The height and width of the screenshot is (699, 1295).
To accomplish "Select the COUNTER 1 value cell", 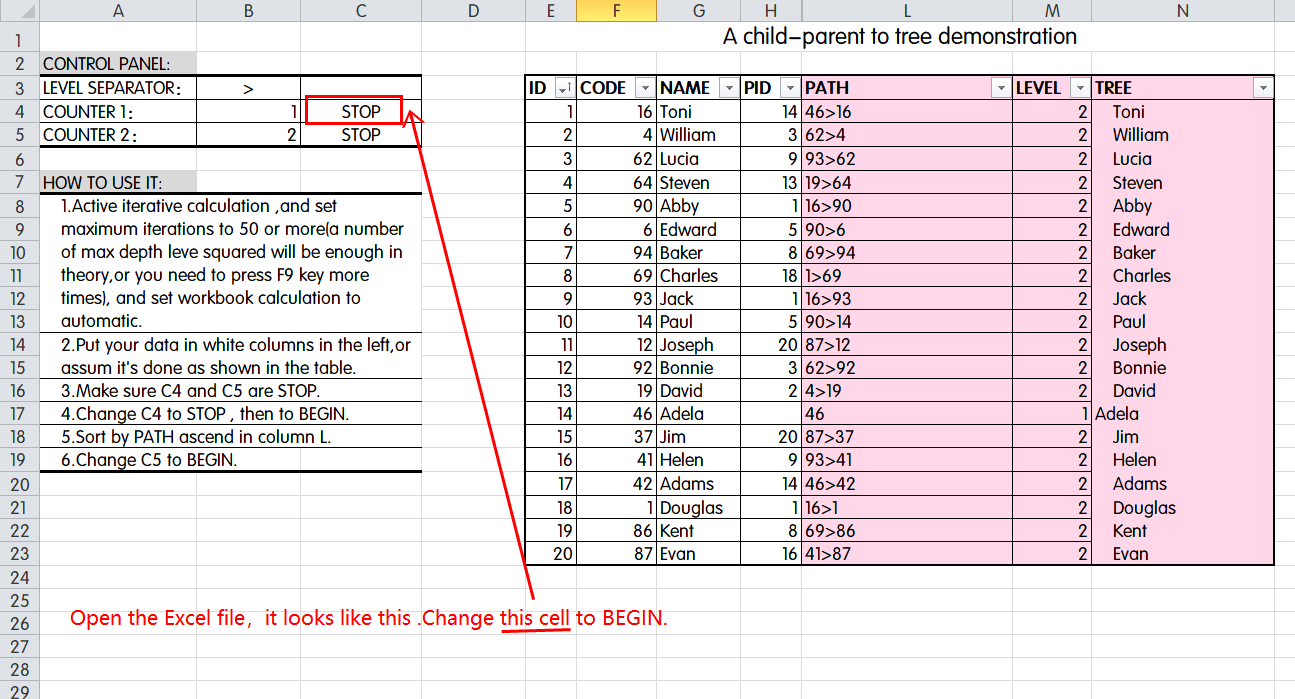I will (x=248, y=111).
